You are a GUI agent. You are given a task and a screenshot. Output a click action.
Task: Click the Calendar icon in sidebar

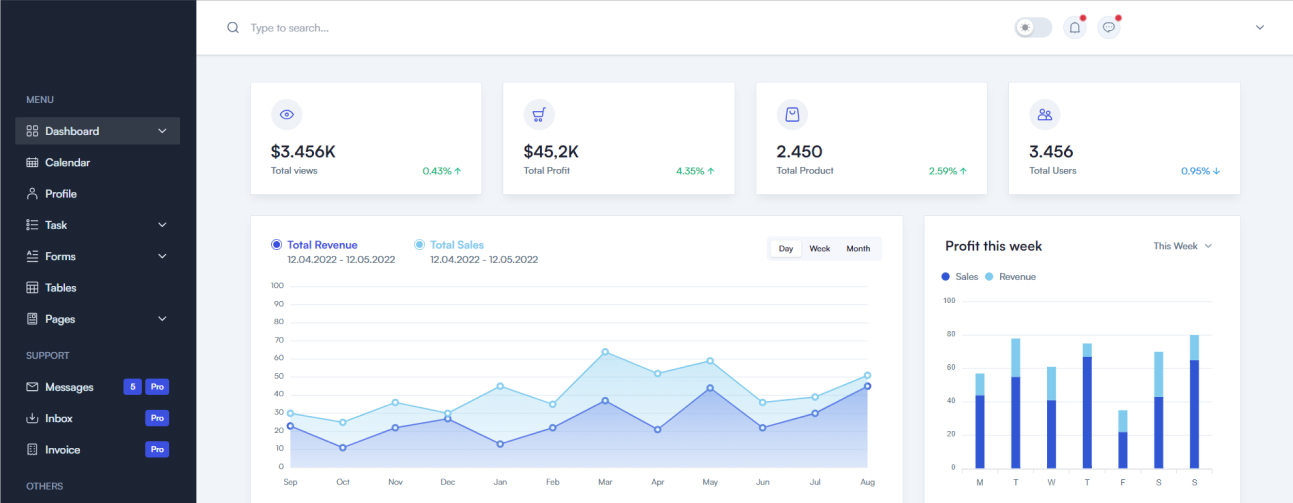click(32, 163)
